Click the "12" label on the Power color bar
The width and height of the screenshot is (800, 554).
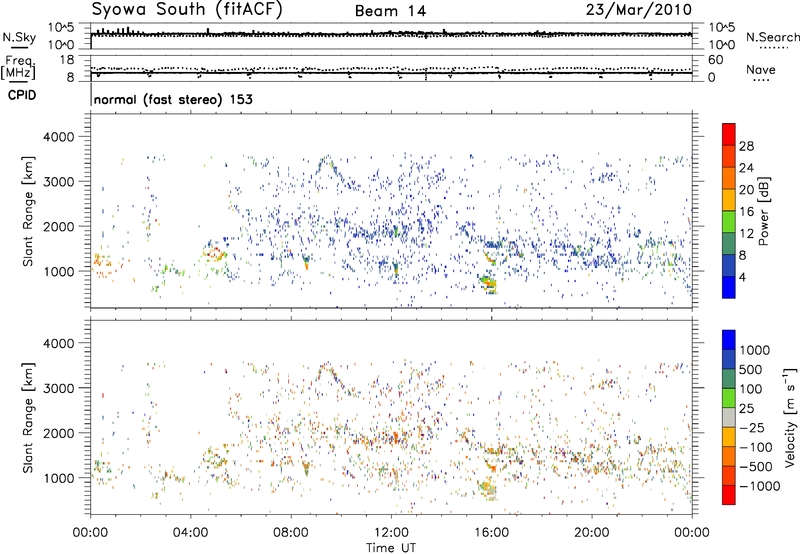746,234
